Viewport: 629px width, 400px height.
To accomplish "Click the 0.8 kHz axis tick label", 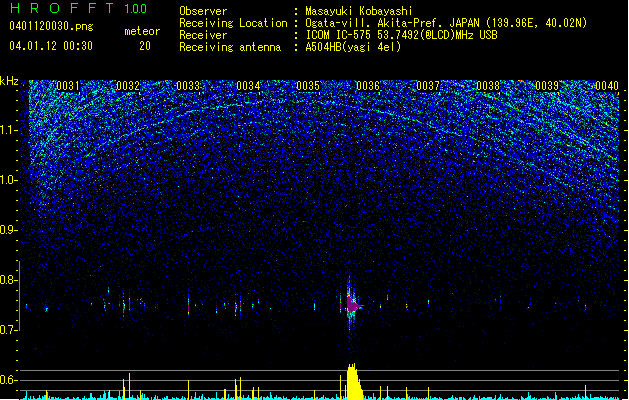I will pyautogui.click(x=8, y=280).
